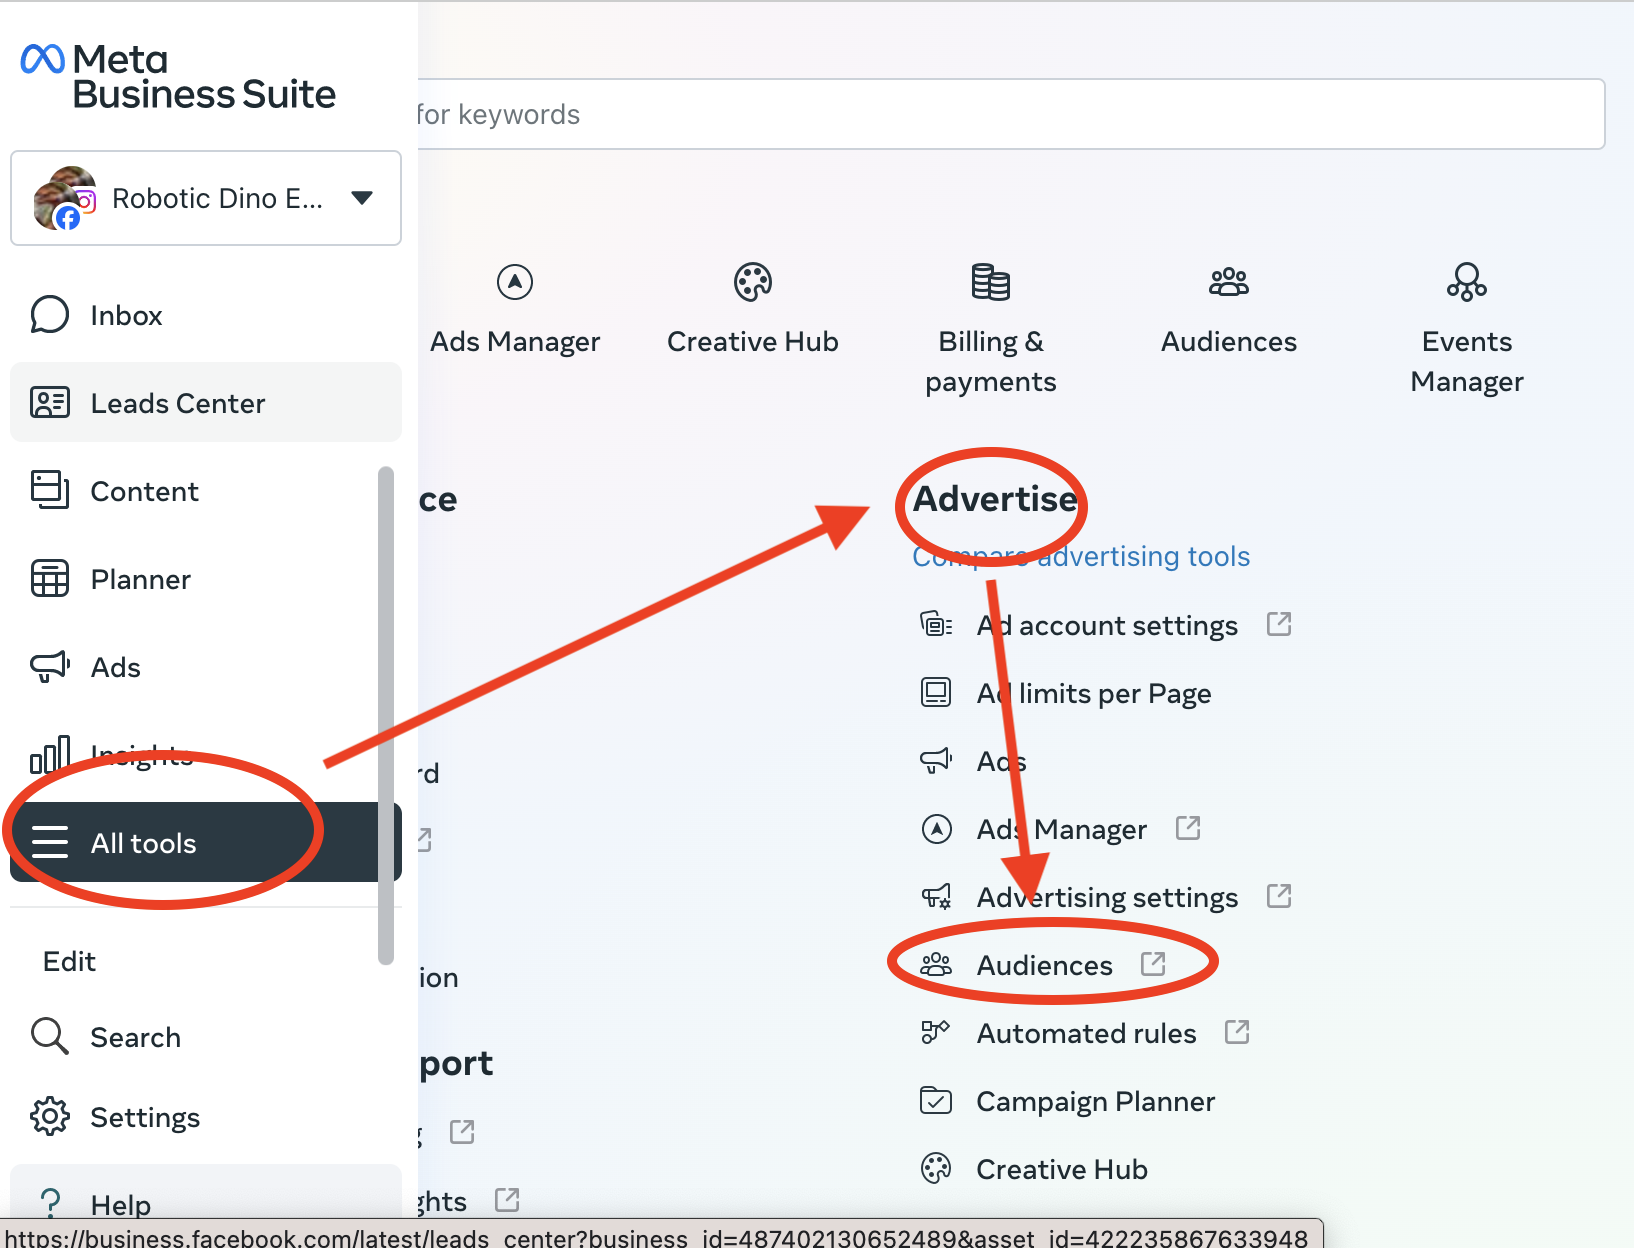Expand the Robotic Dino account dropdown
The image size is (1634, 1248).
pyautogui.click(x=362, y=198)
